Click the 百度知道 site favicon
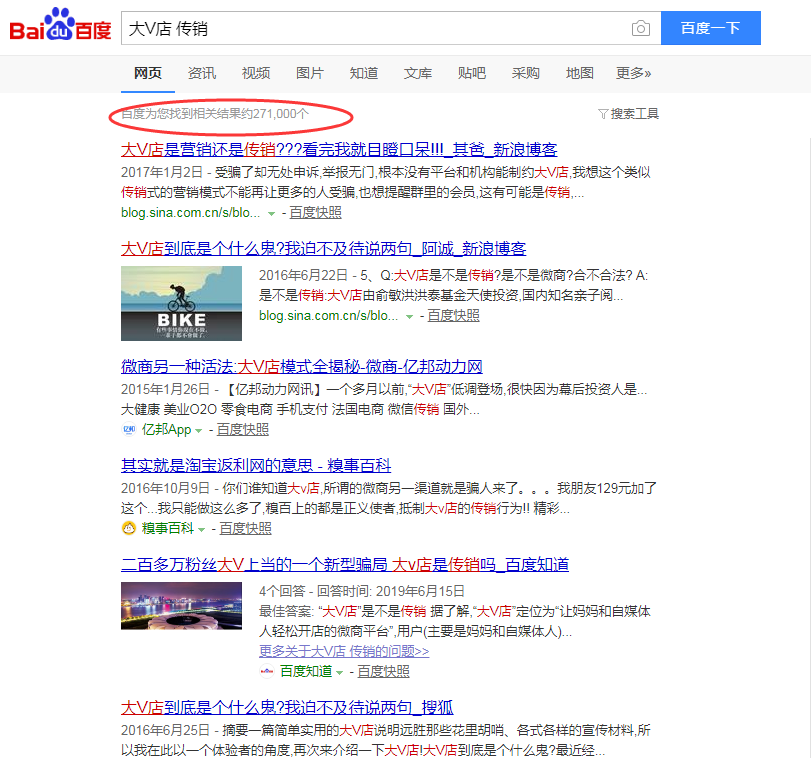The image size is (811, 758). [266, 671]
